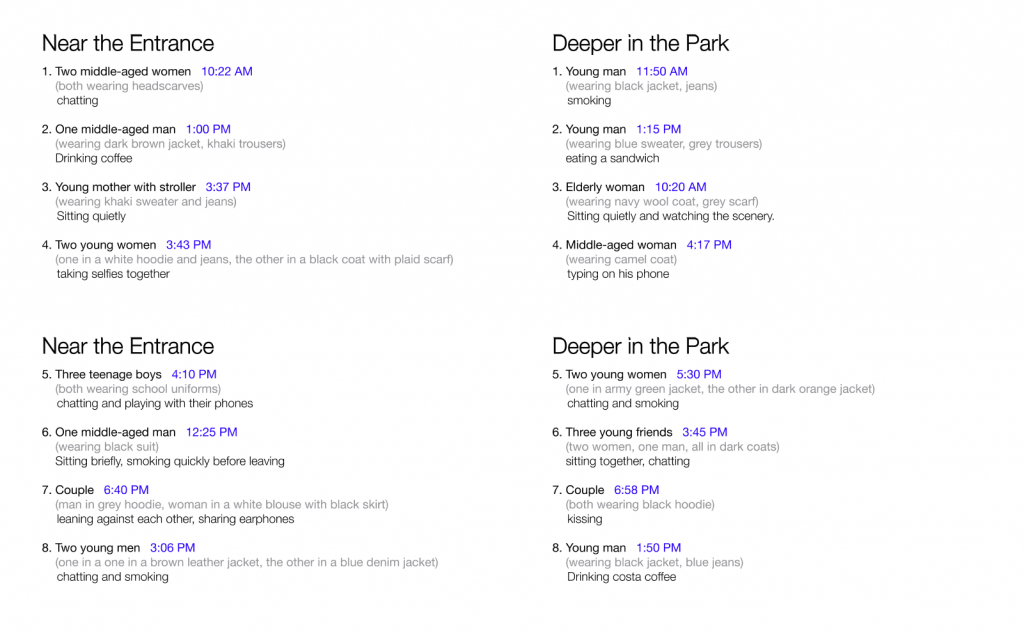The image size is (1024, 634).
Task: Click the 1:00 PM time link
Action: click(x=208, y=130)
